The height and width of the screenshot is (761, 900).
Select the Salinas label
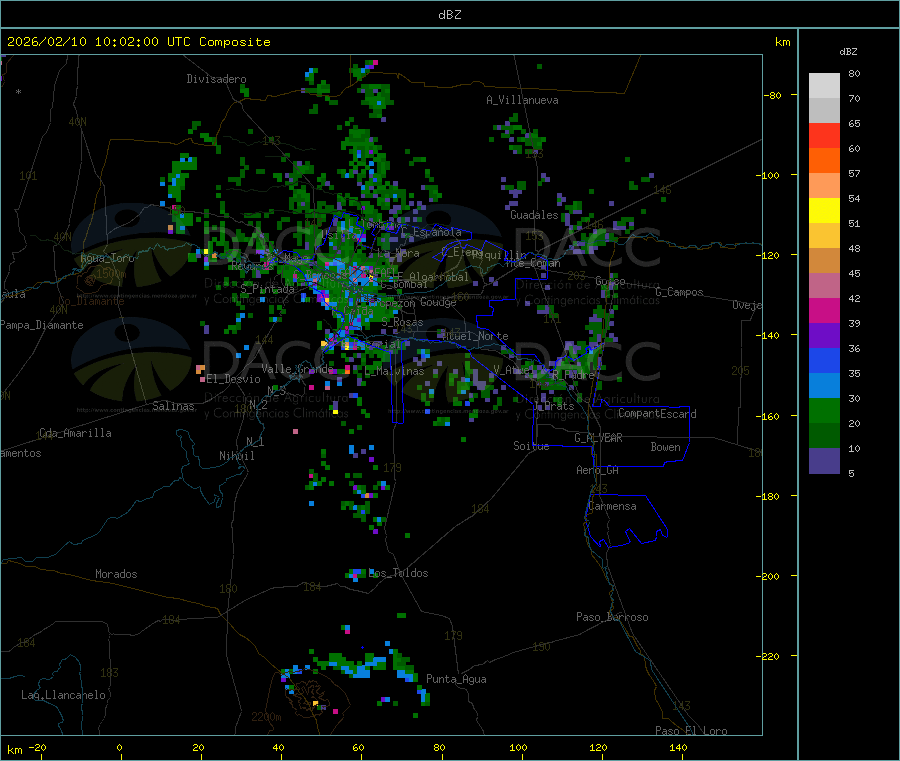[173, 406]
